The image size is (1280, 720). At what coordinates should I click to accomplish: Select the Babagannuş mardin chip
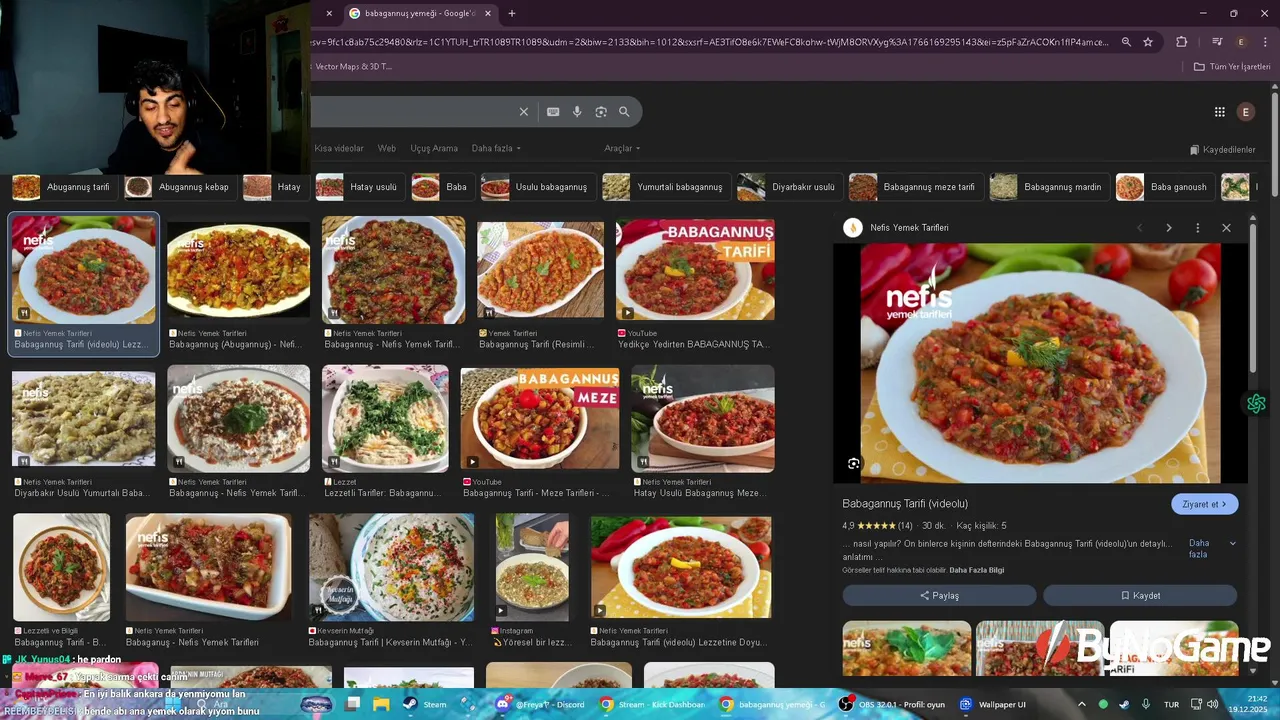[x=1048, y=187]
